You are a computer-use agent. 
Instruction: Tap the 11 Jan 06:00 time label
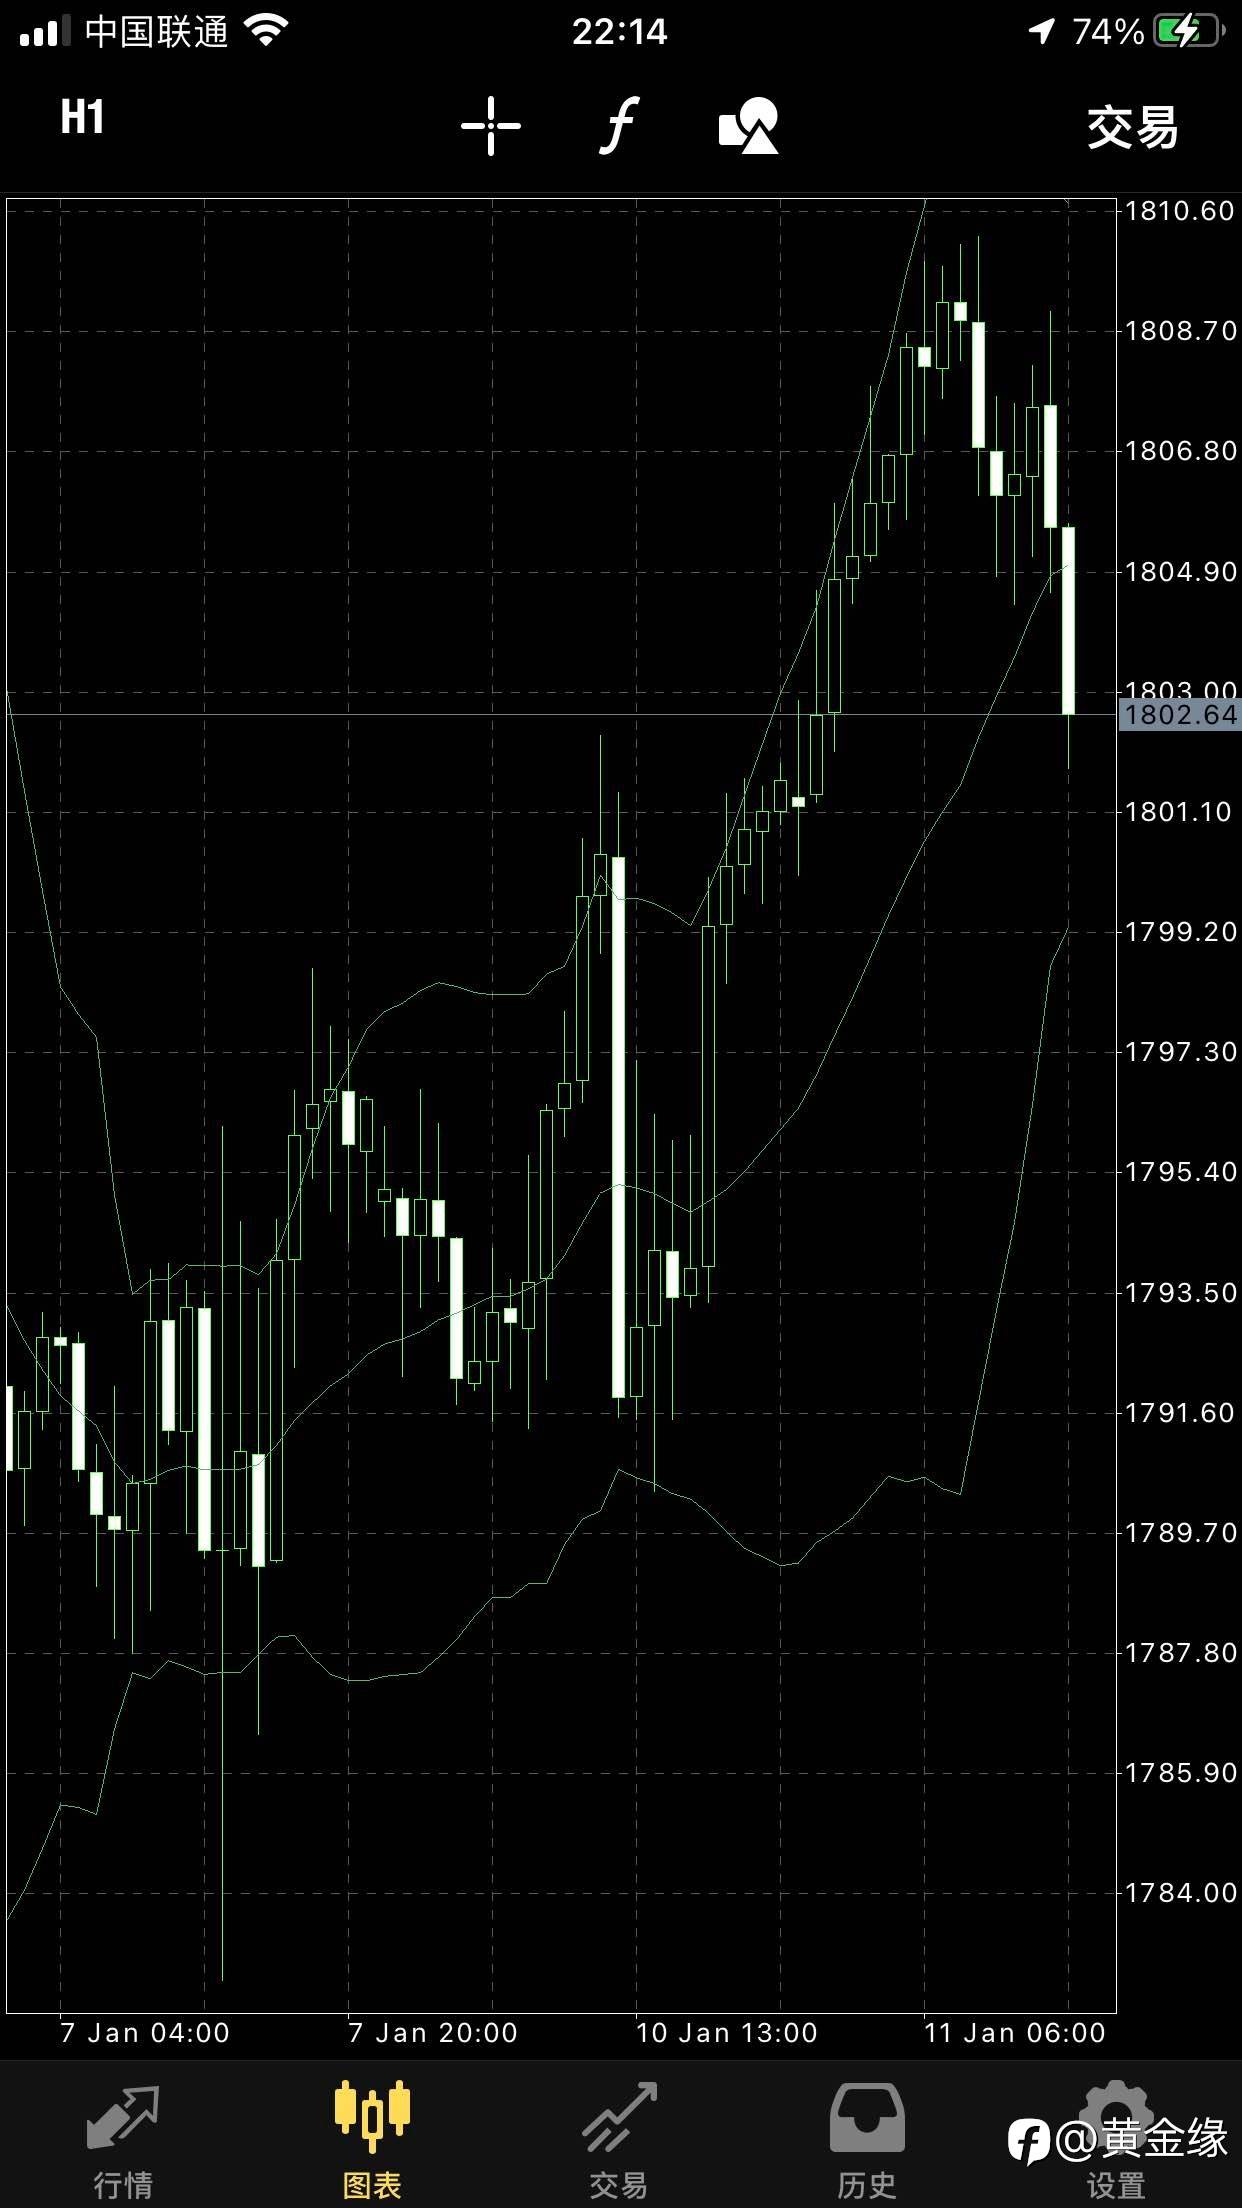coord(1015,2033)
